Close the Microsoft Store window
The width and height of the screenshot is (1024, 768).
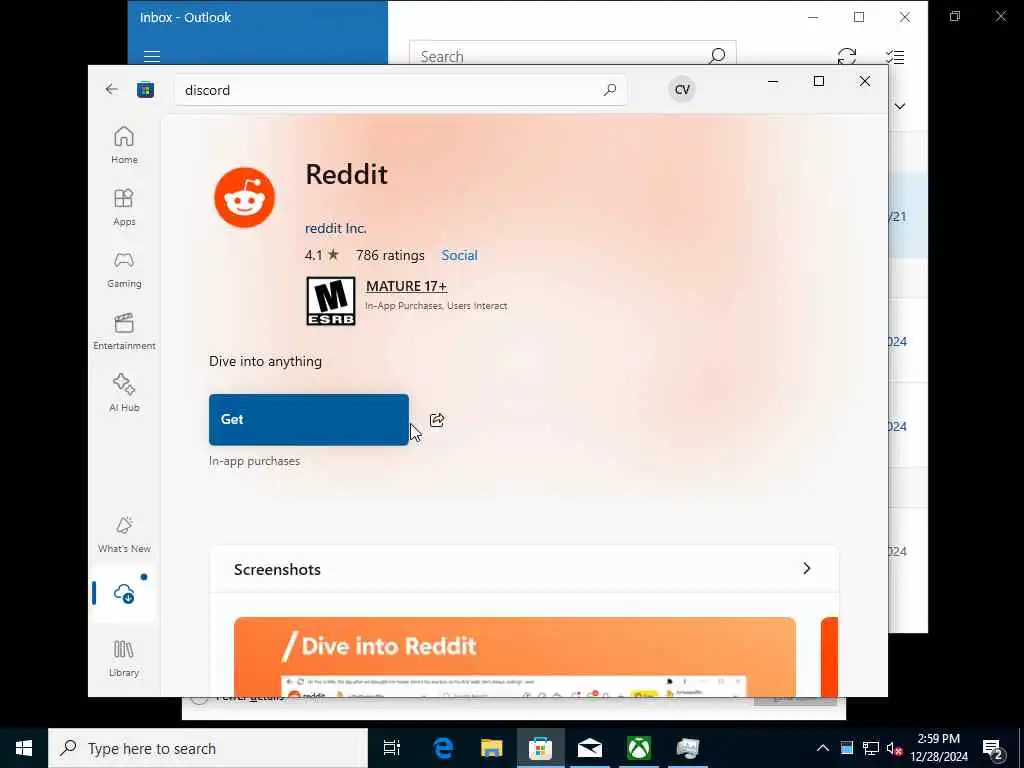[x=865, y=81]
